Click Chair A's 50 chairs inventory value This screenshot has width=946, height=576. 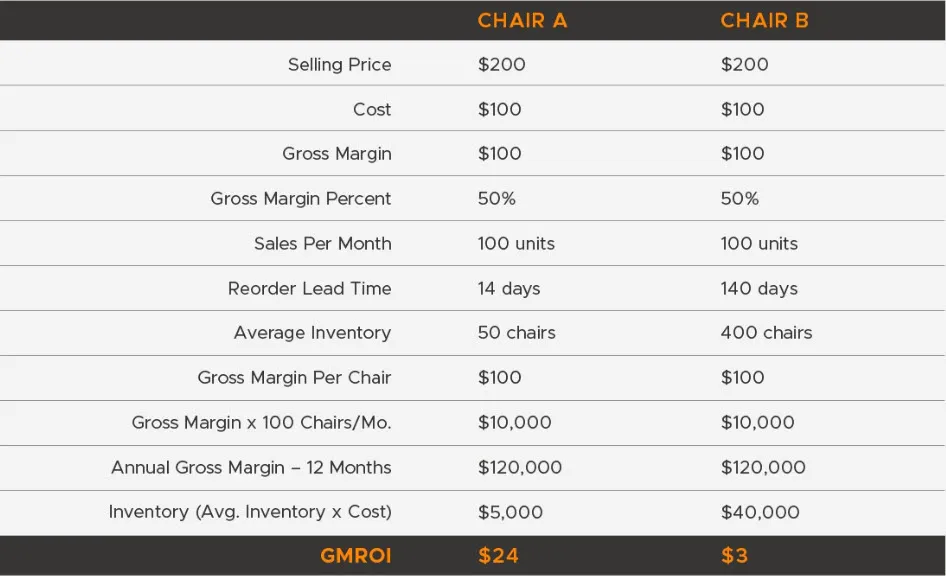click(x=516, y=333)
